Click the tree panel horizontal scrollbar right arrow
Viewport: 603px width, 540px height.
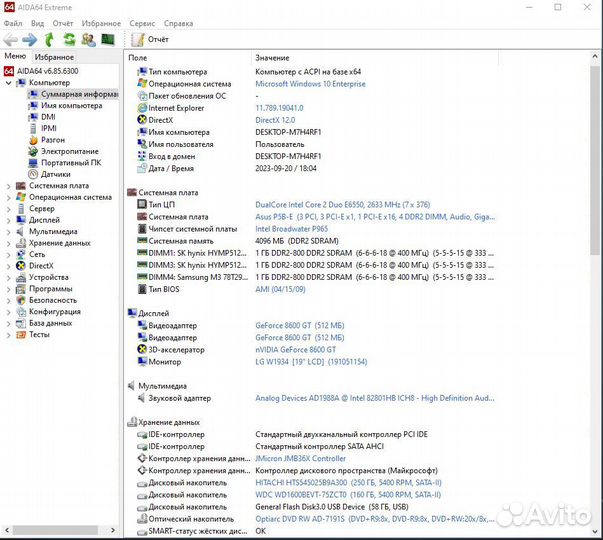(113, 530)
